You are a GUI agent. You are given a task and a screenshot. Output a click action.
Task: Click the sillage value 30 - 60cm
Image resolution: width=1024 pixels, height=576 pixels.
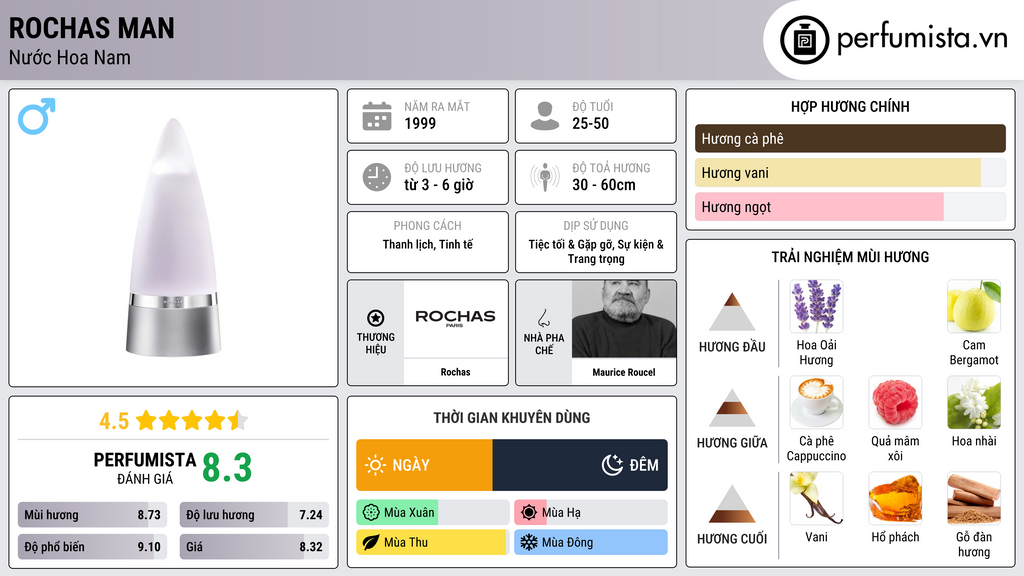click(x=604, y=185)
